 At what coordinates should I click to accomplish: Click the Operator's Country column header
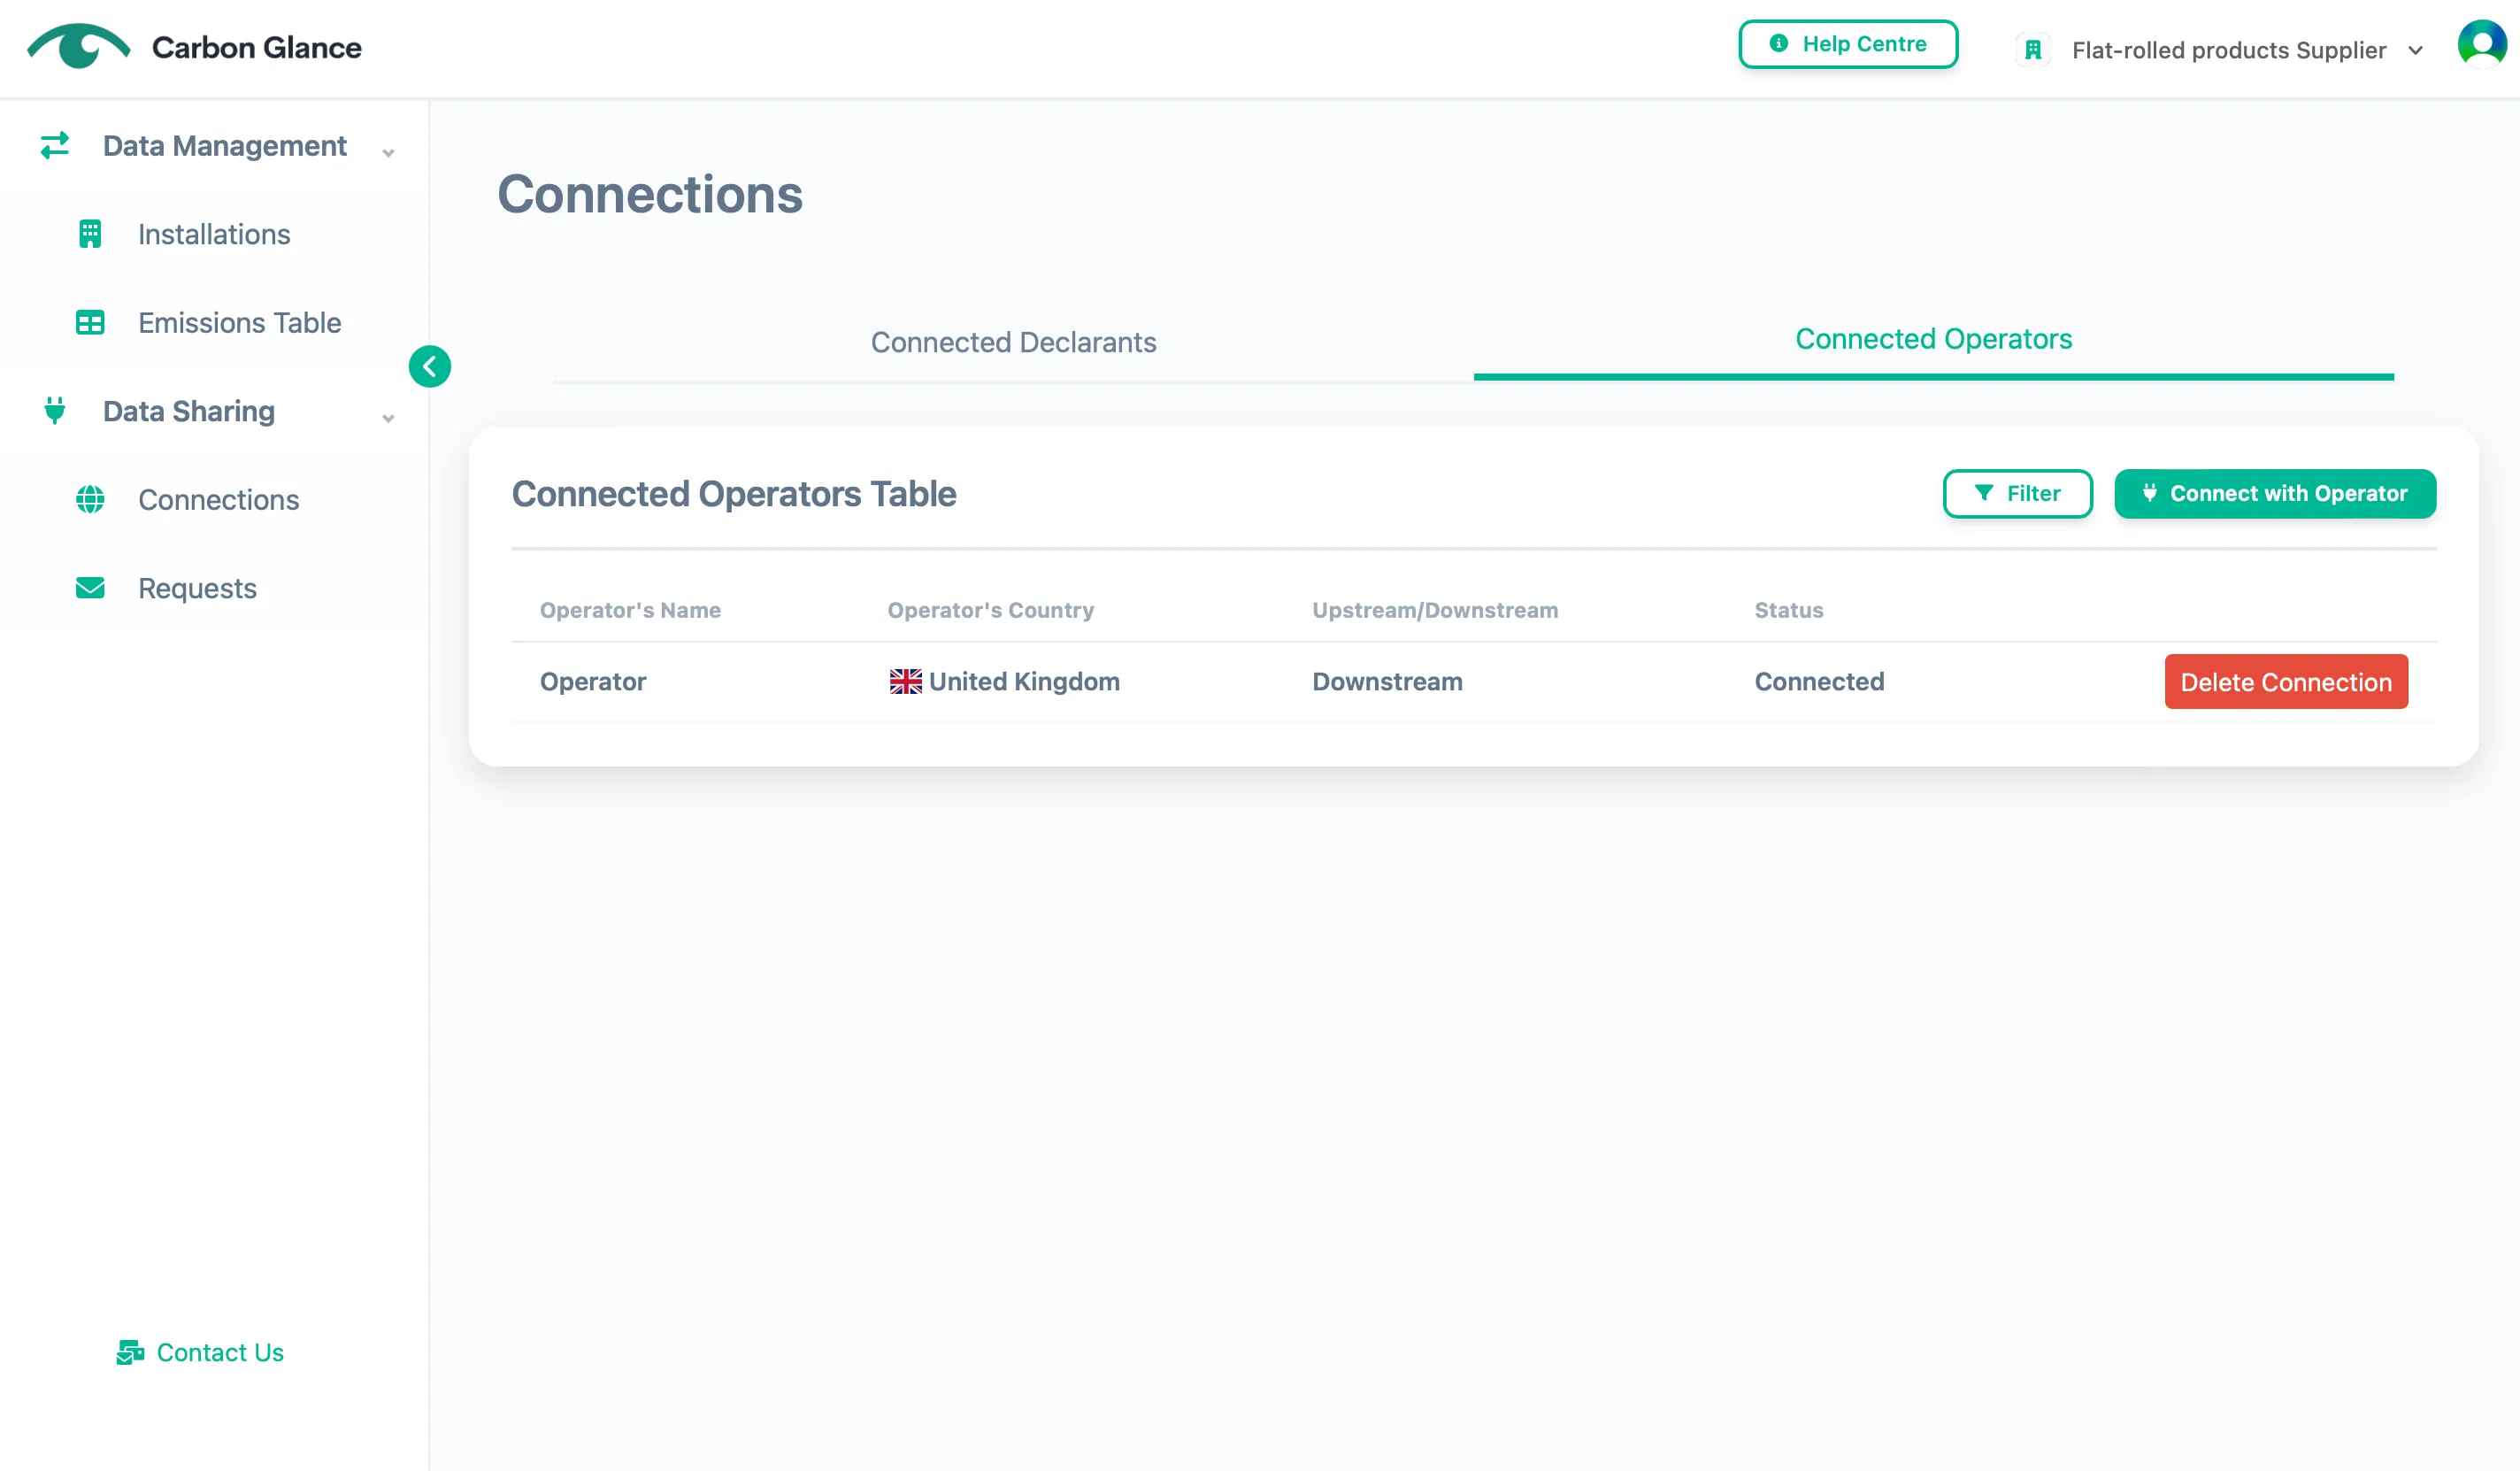point(990,610)
